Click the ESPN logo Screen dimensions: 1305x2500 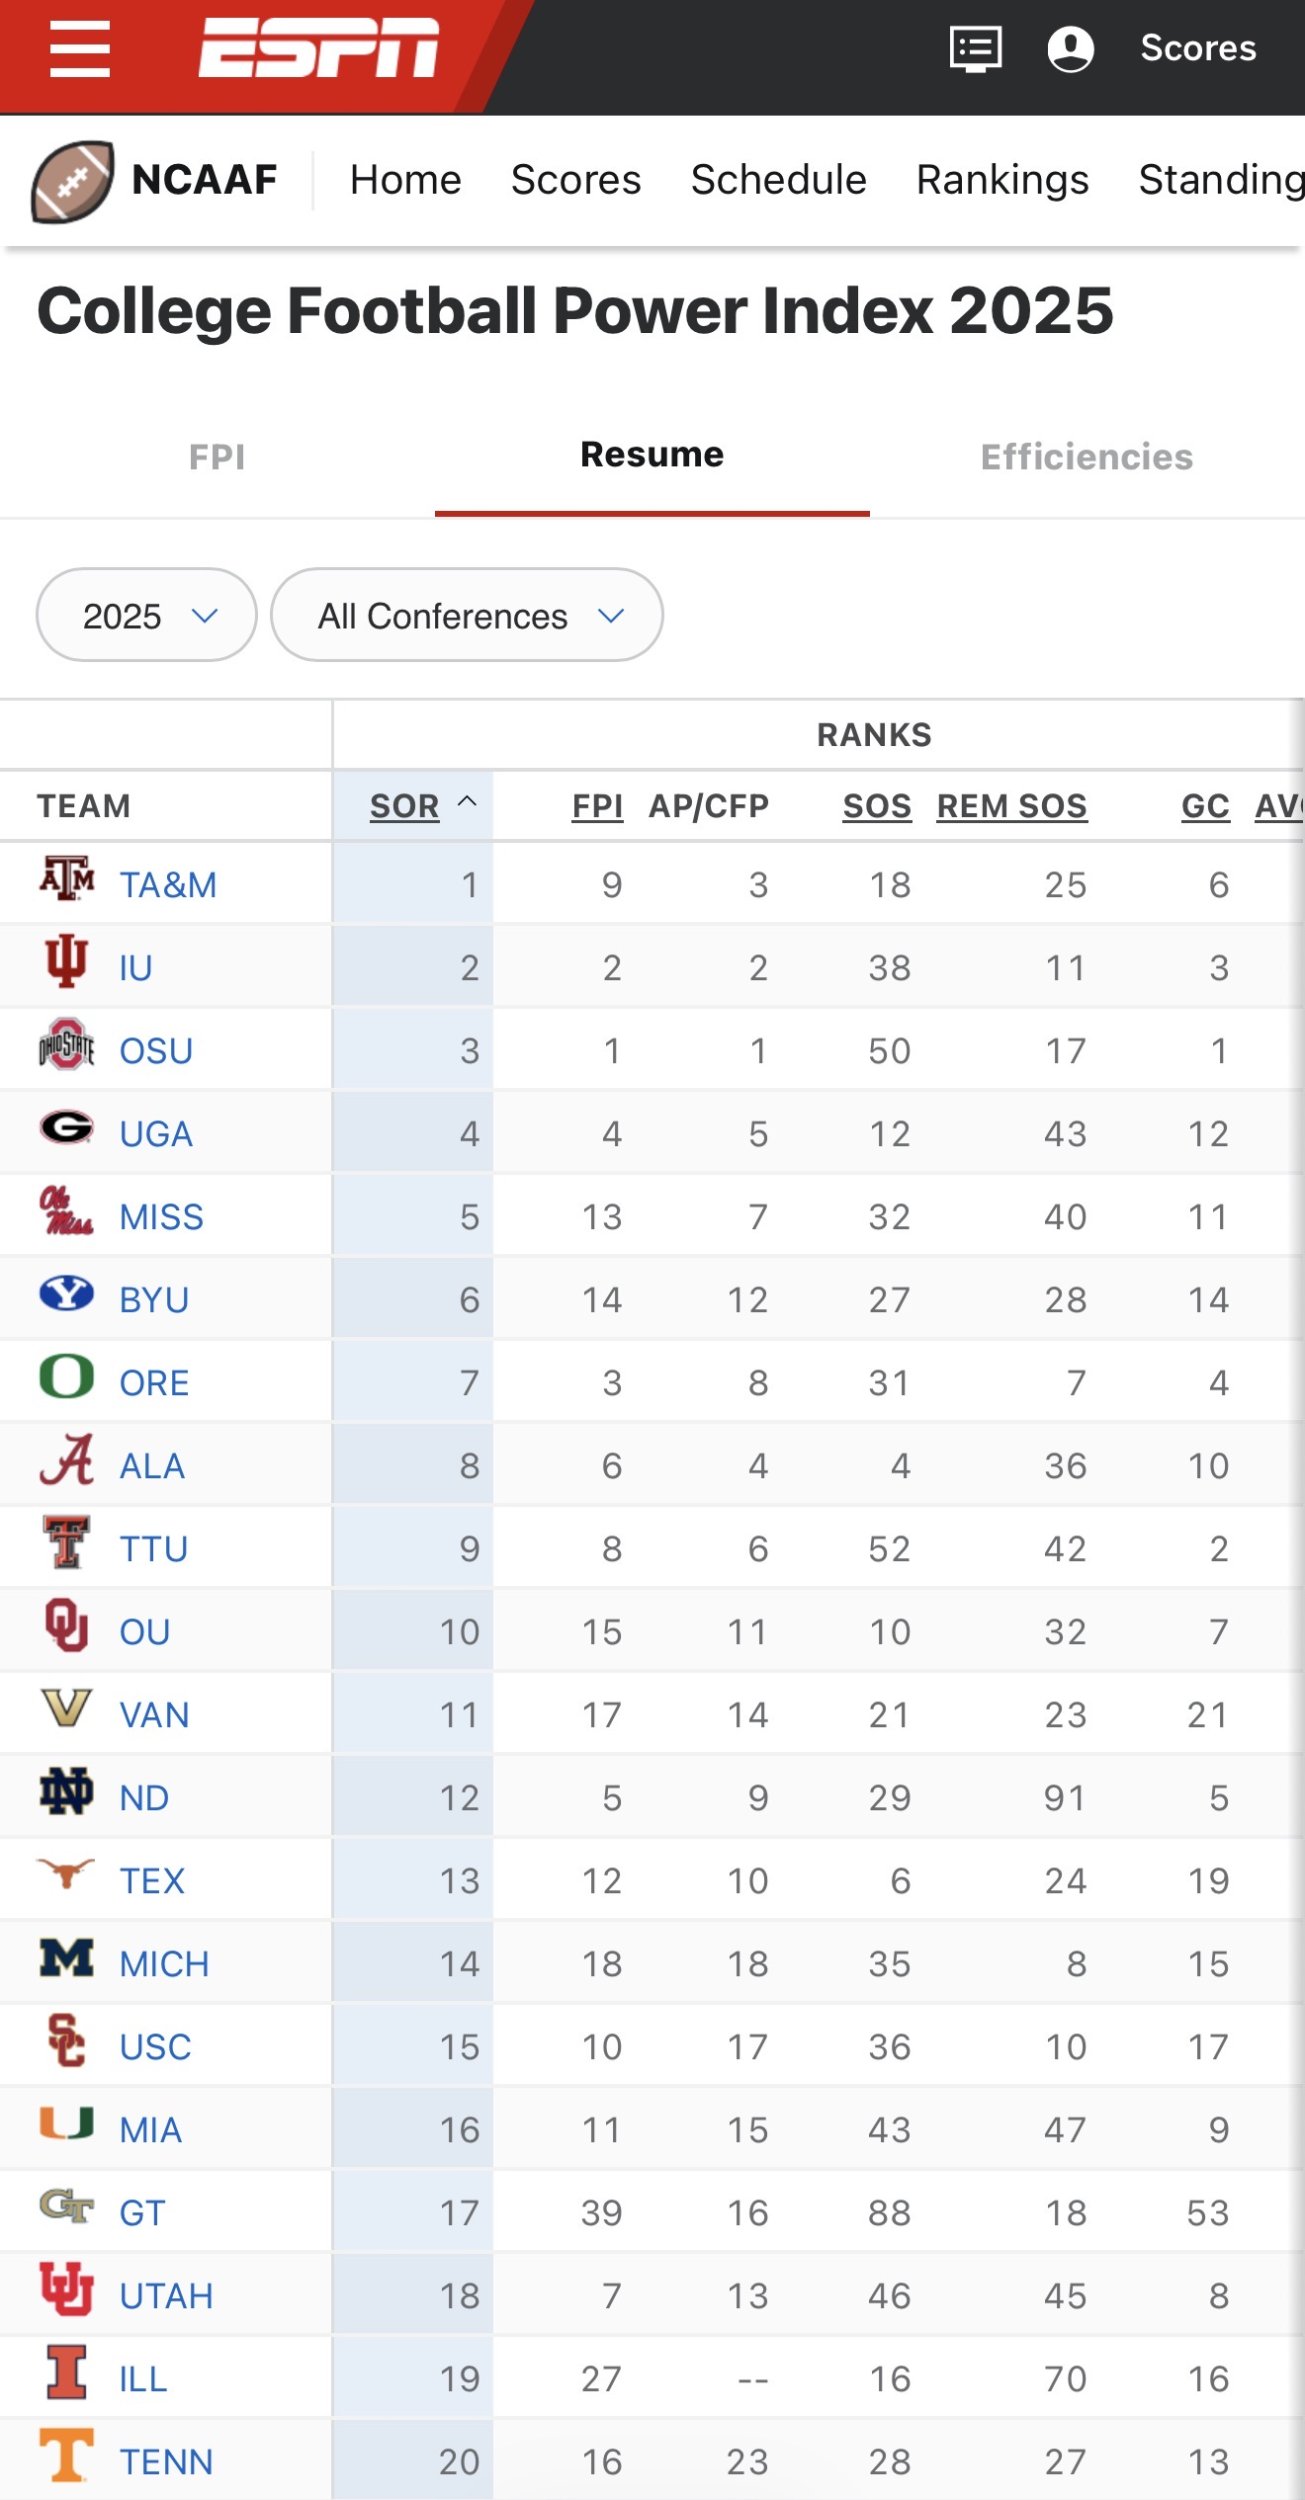(x=319, y=47)
